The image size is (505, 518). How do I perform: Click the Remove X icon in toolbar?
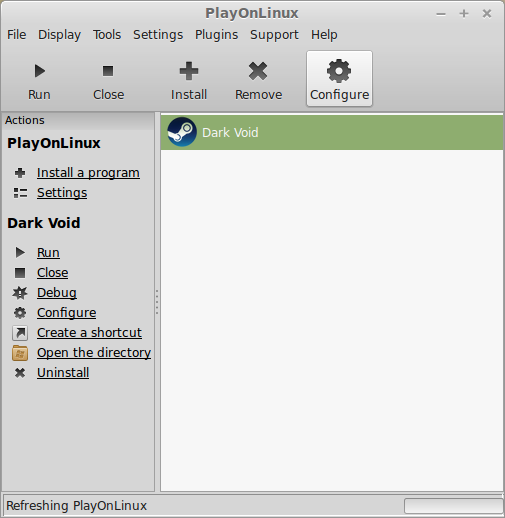(258, 71)
